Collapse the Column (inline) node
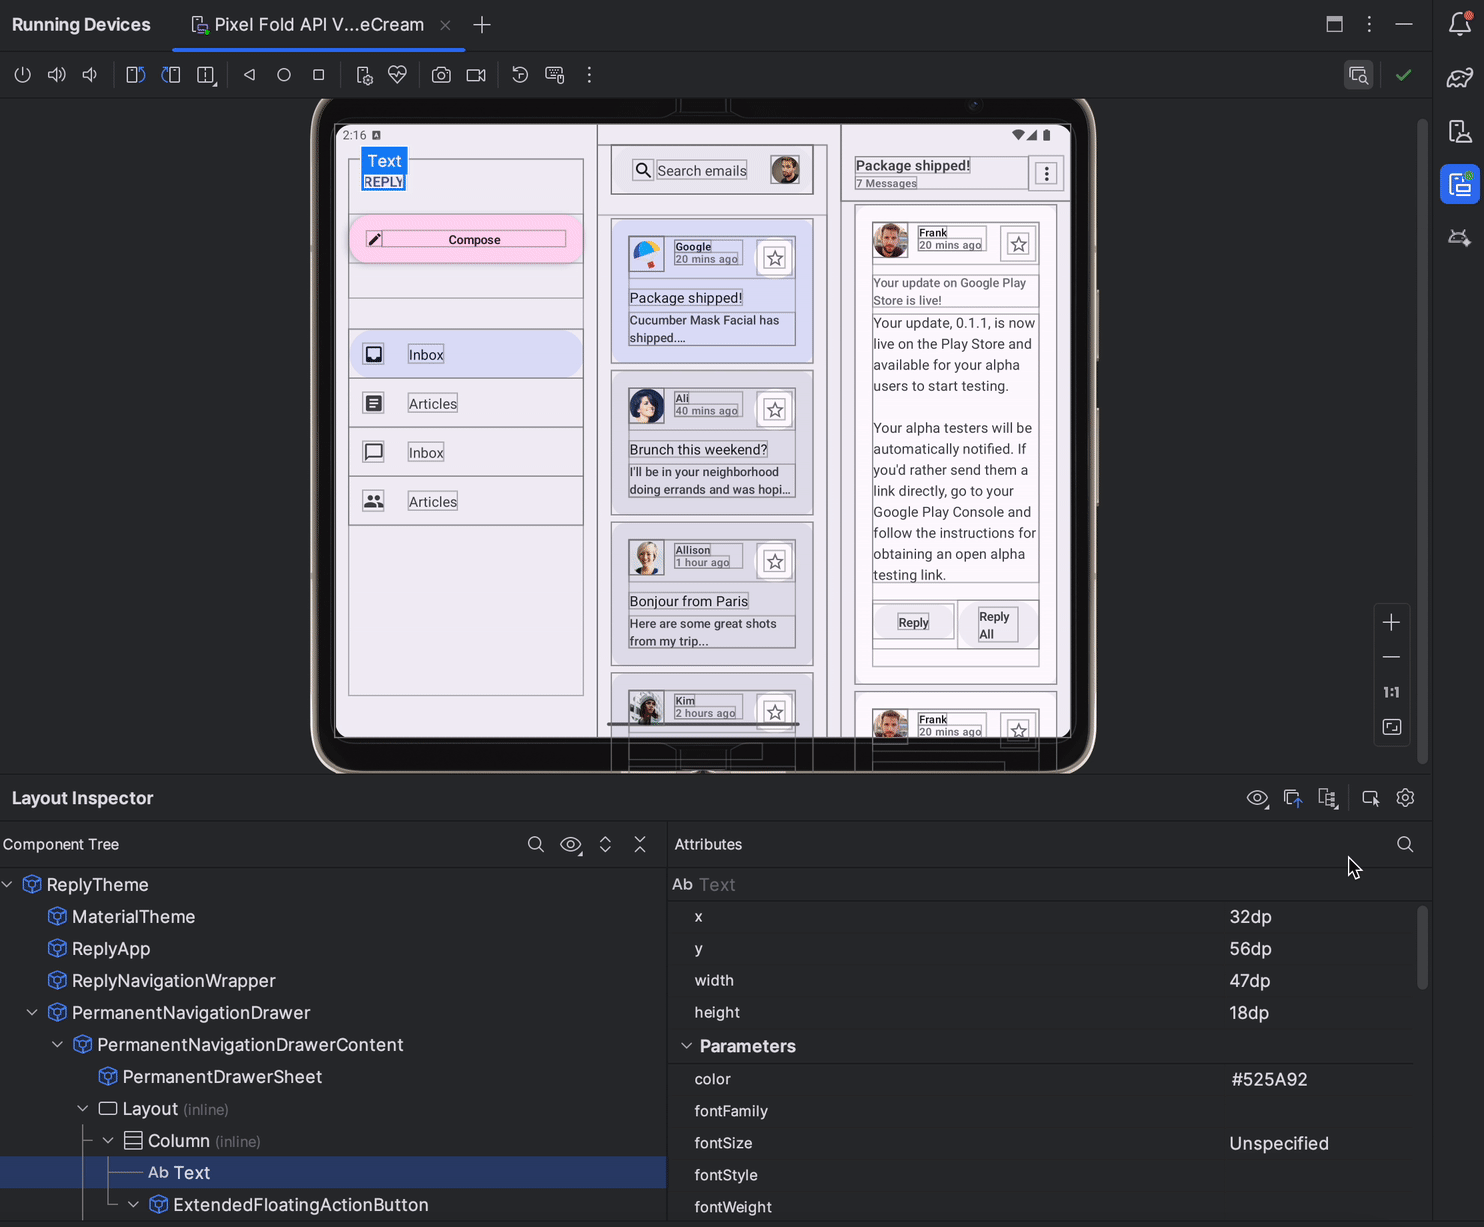Image resolution: width=1484 pixels, height=1227 pixels. click(x=109, y=1140)
